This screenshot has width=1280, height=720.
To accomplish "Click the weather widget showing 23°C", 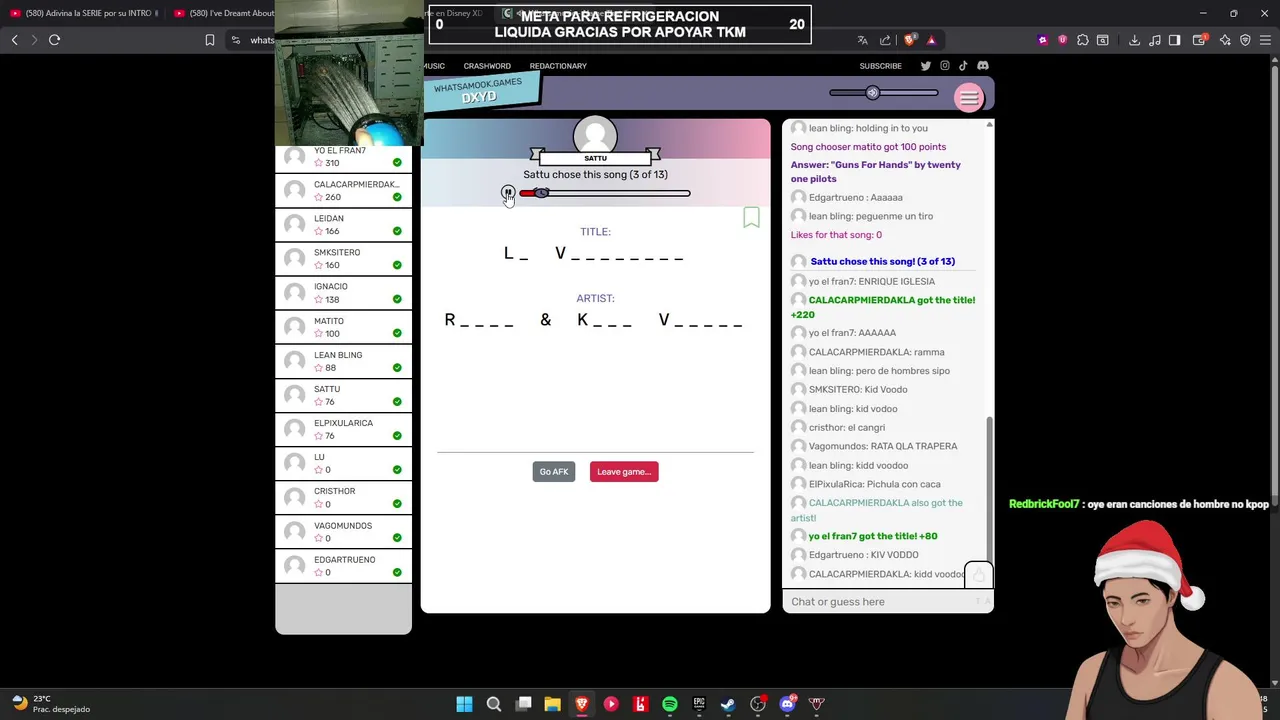I will (x=52, y=704).
